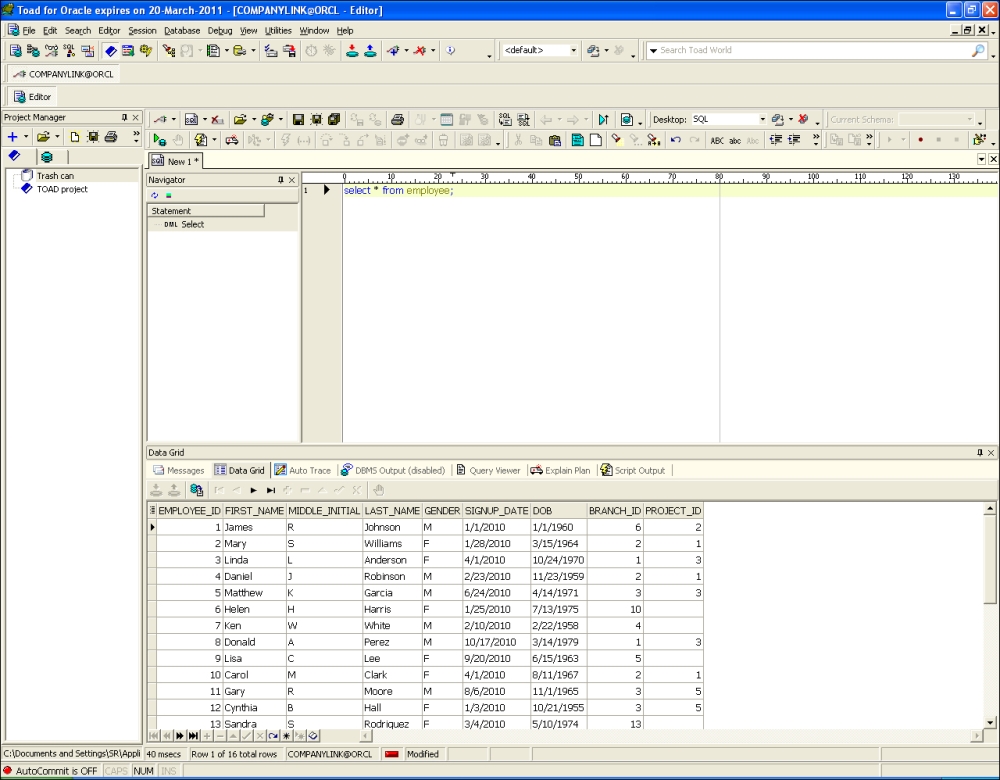Expand Project Manager add item dropdown arrow

[x=26, y=136]
